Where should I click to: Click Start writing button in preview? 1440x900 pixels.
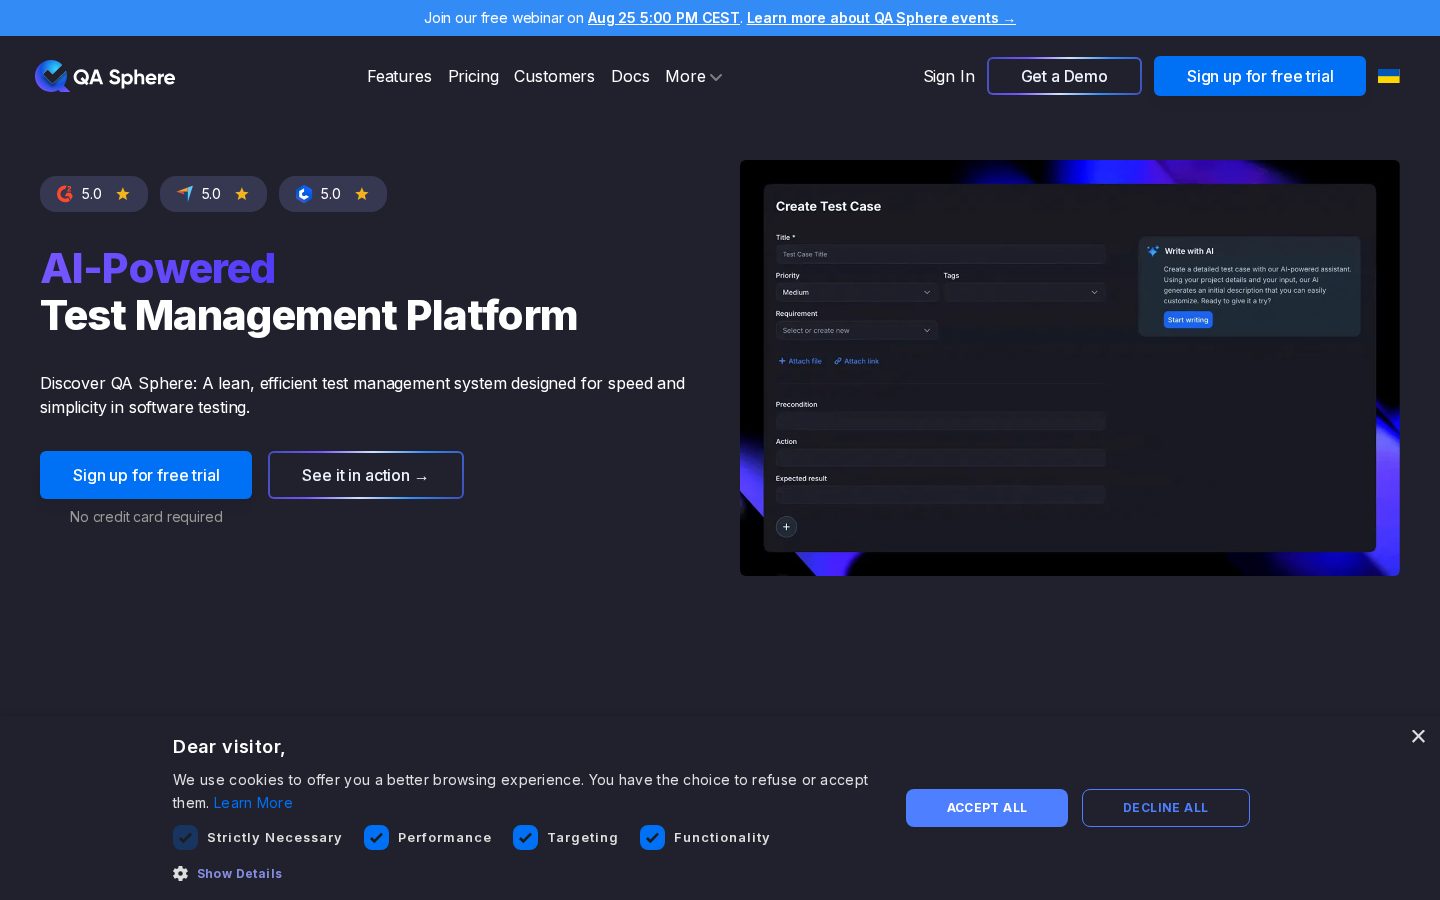pyautogui.click(x=1188, y=320)
